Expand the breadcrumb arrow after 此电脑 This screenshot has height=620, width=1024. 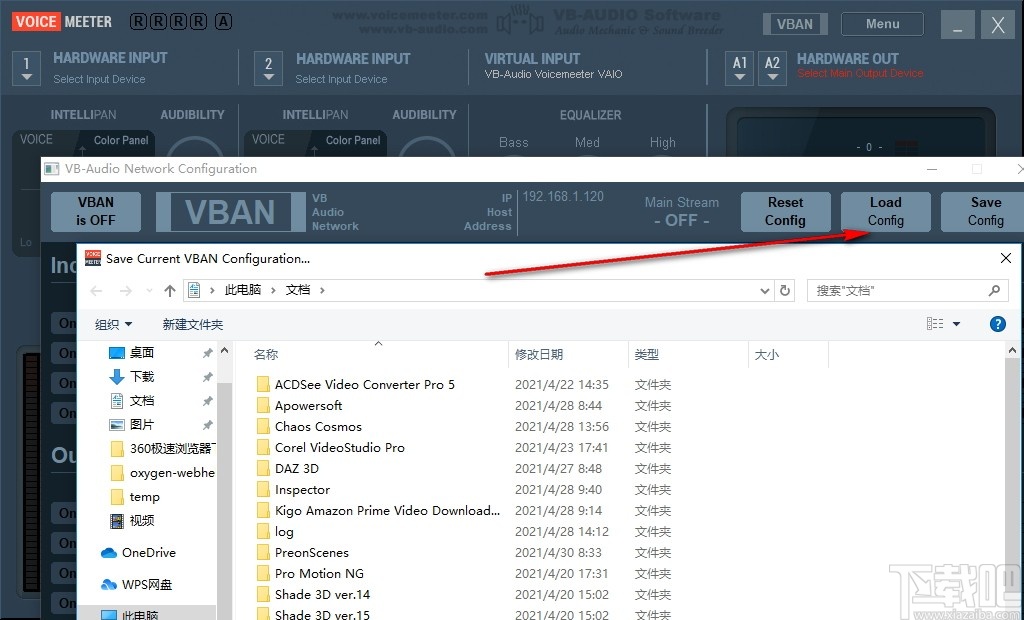(x=272, y=290)
